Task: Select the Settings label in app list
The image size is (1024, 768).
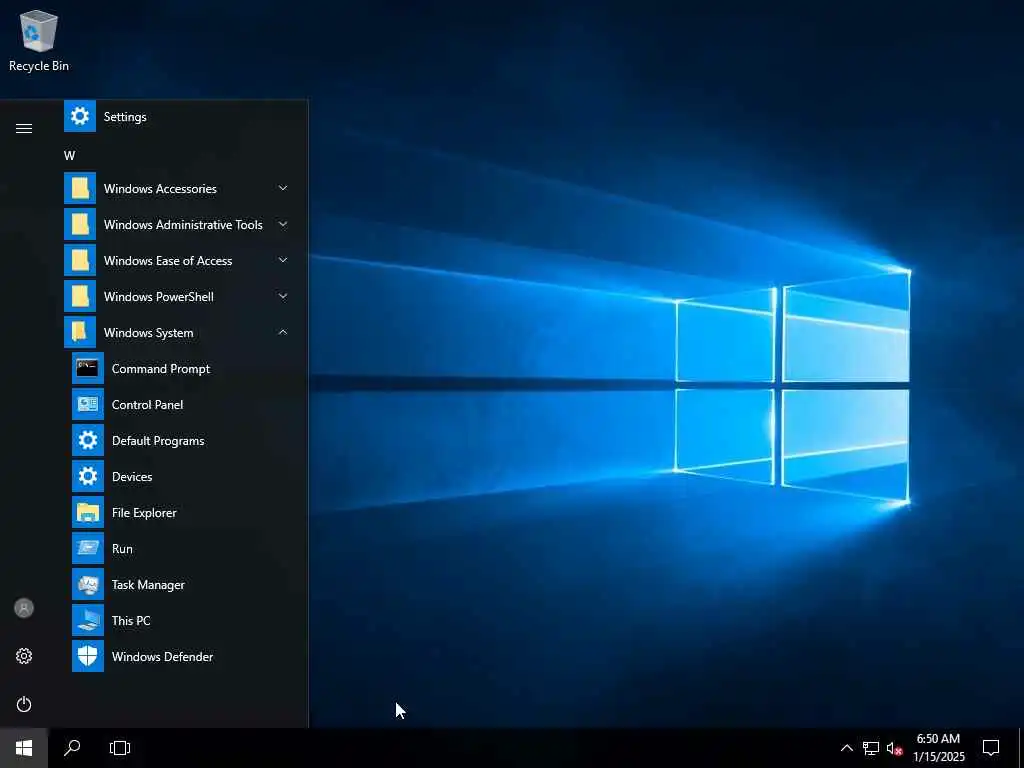Action: 125,117
